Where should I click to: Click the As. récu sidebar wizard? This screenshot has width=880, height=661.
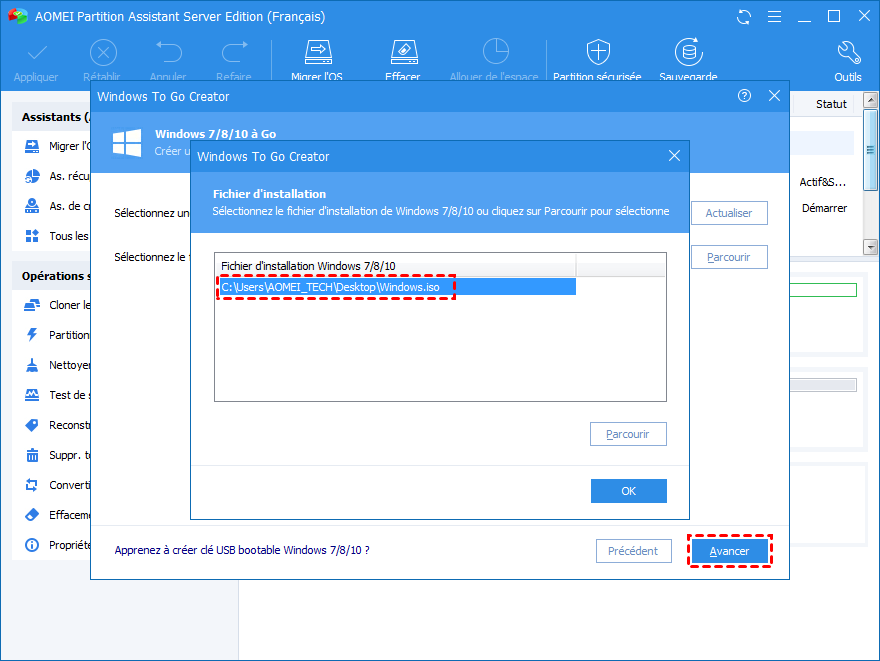pyautogui.click(x=57, y=176)
